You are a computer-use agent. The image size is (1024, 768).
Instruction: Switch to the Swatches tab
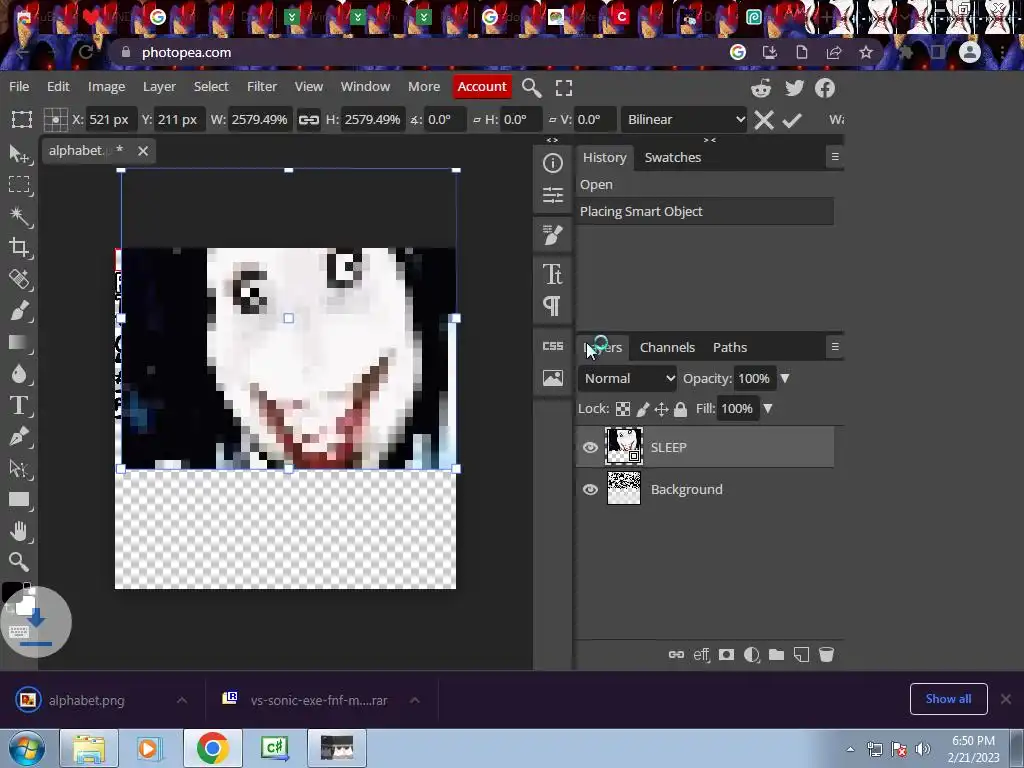(x=673, y=157)
